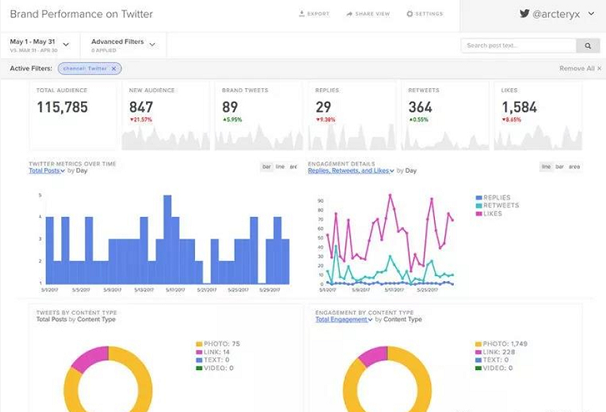The image size is (606, 412).
Task: Switch Twitter Metrics chart to area view
Action: click(x=293, y=167)
